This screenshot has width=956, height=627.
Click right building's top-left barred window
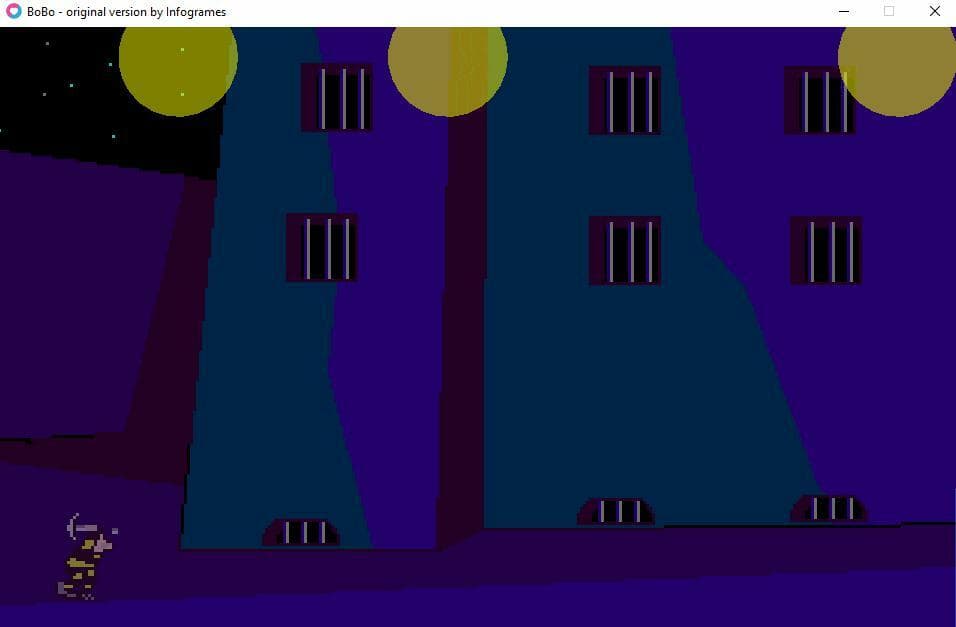coord(625,101)
